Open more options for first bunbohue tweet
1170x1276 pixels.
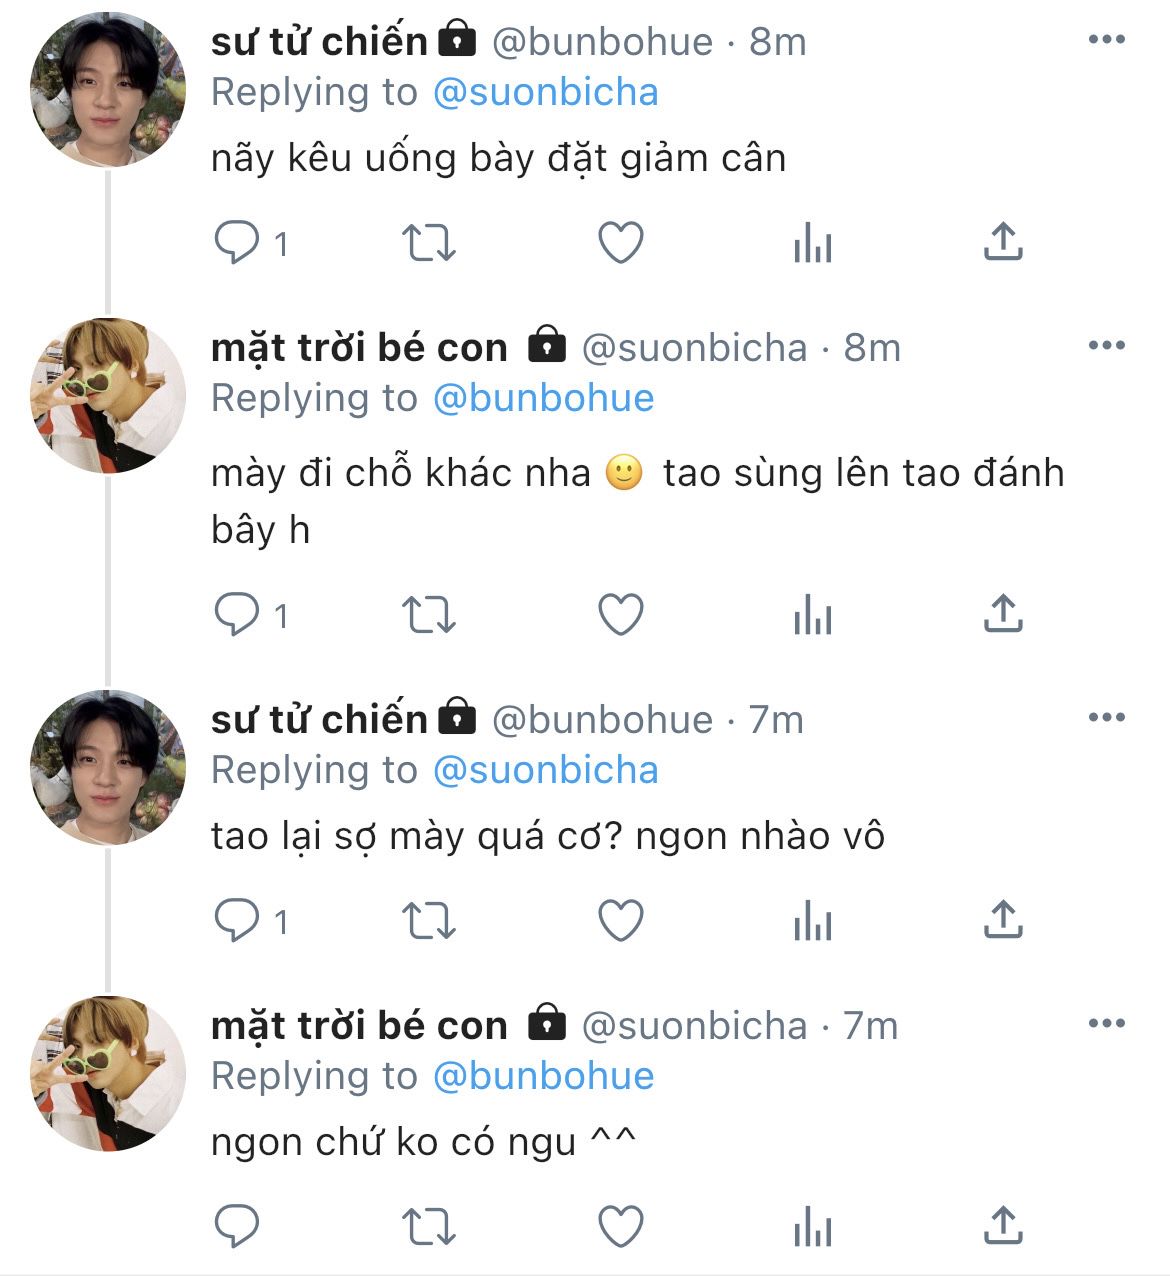coord(1107,40)
